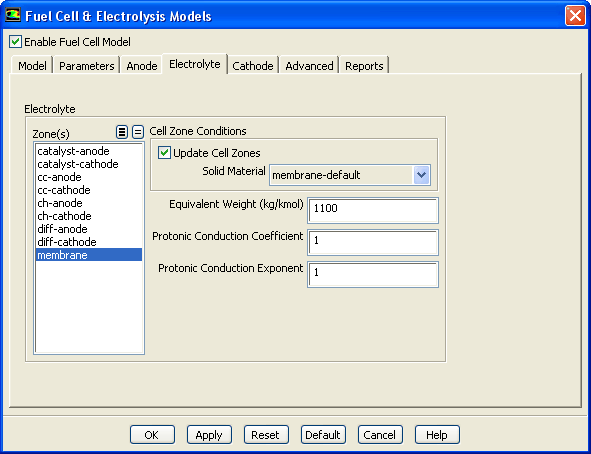Click the deselect-all zones icon
Screen dimensions: 591x454
click(x=138, y=132)
